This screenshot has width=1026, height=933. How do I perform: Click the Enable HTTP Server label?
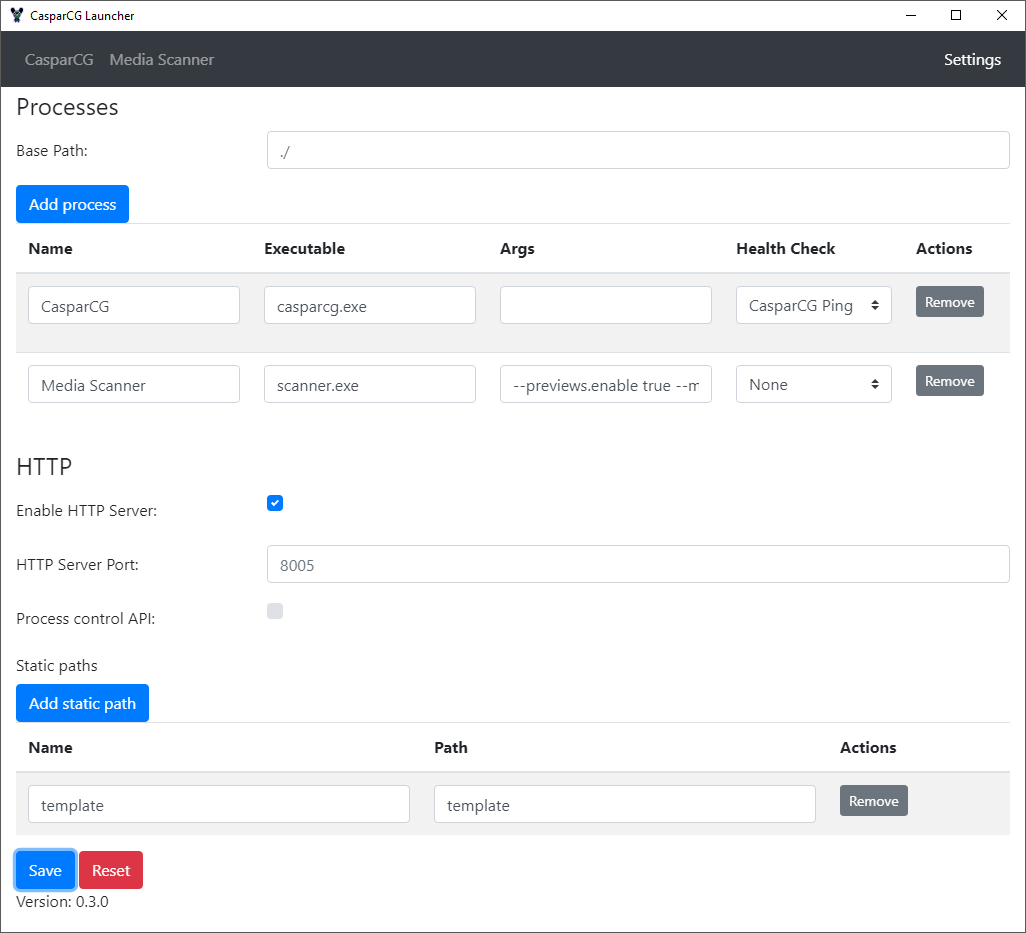tap(86, 511)
